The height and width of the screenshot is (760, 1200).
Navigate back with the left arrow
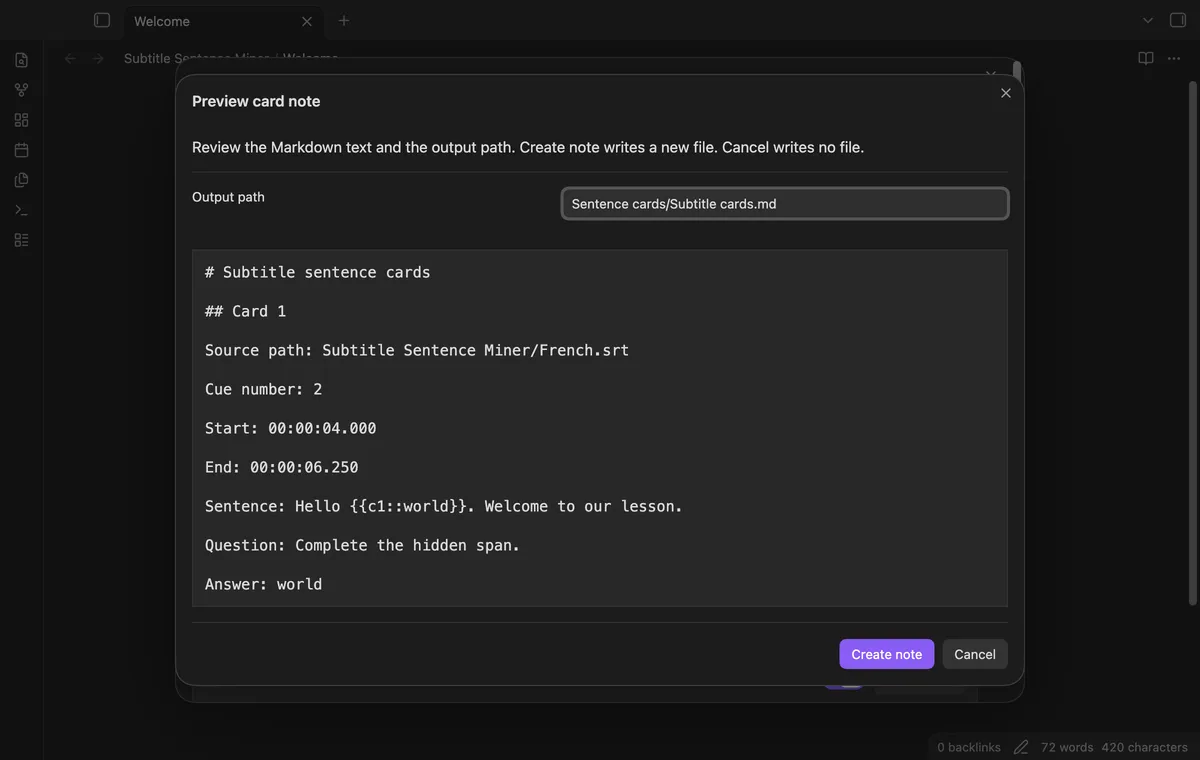coord(70,59)
